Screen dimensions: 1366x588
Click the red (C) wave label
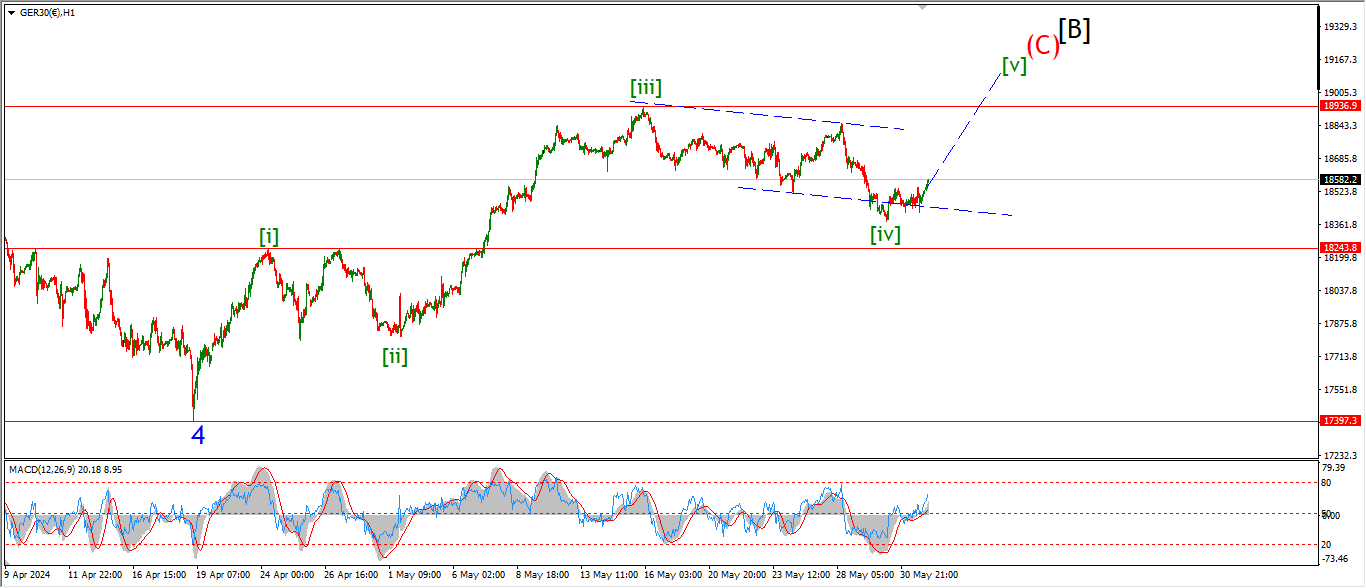1042,45
